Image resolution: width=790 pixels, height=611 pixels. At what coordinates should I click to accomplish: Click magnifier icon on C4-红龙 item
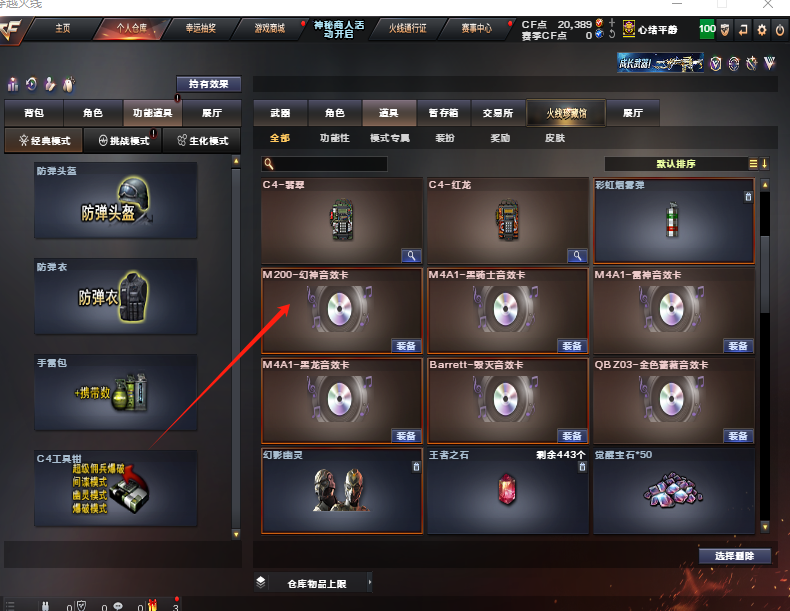tap(577, 256)
